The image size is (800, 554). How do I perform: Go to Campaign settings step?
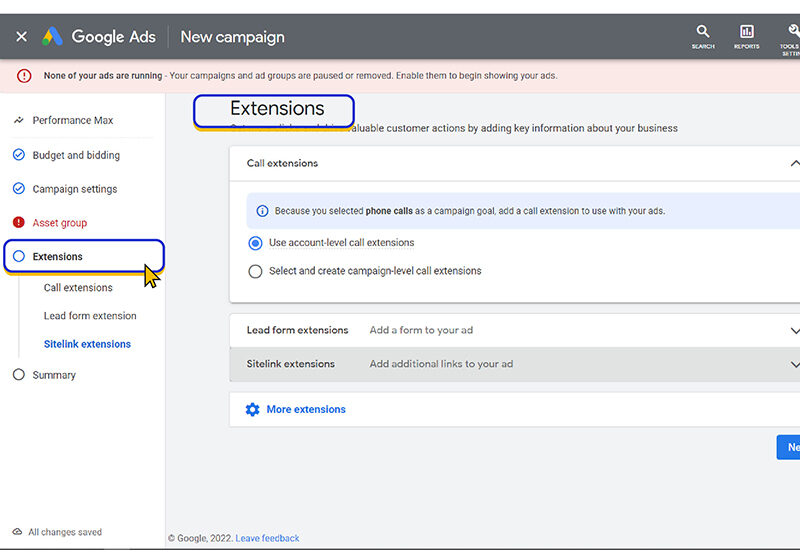pos(75,189)
